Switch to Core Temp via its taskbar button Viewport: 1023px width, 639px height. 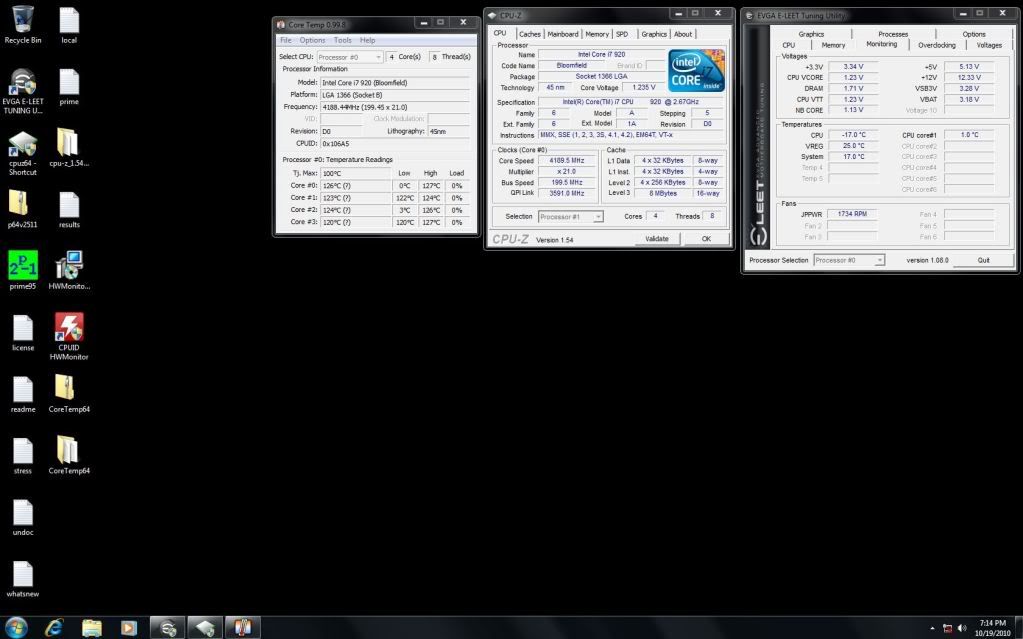click(x=243, y=628)
